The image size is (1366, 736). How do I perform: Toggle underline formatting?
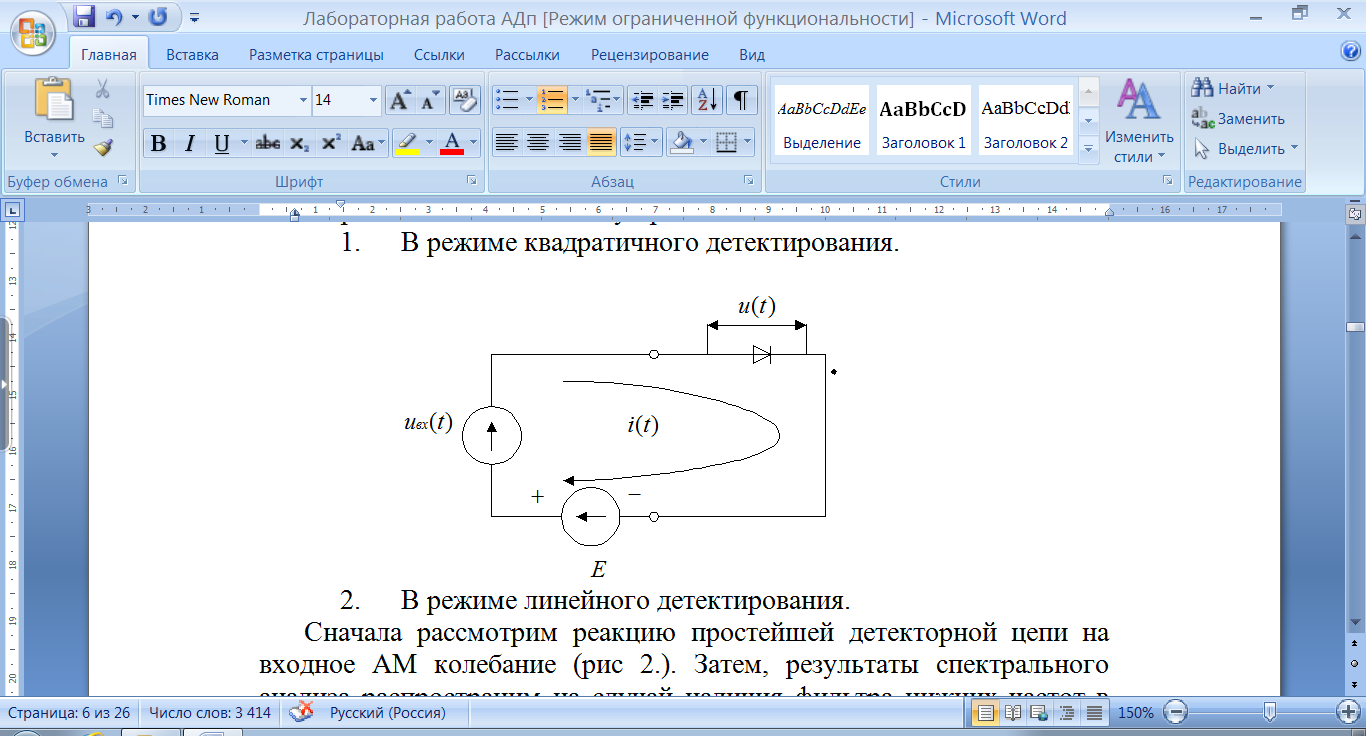(x=219, y=143)
